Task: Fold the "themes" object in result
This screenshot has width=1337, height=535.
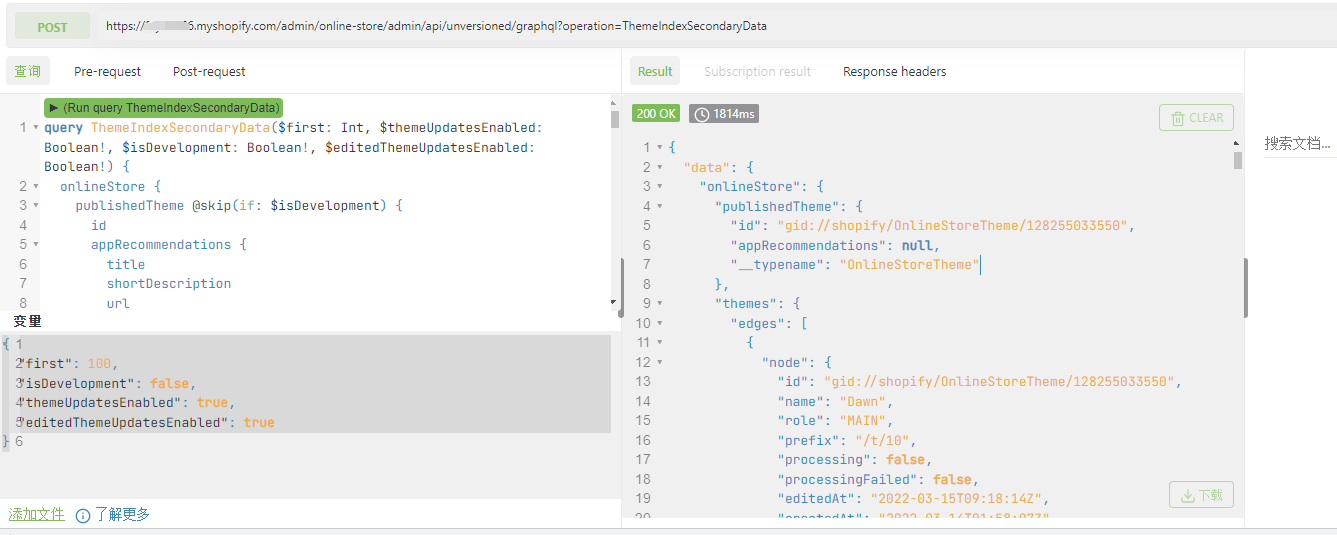Action: tap(660, 304)
